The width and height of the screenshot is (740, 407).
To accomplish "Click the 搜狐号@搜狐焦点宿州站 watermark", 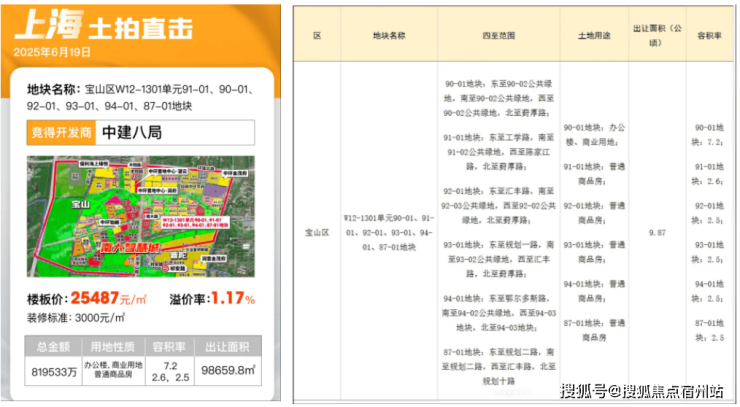I will (645, 389).
